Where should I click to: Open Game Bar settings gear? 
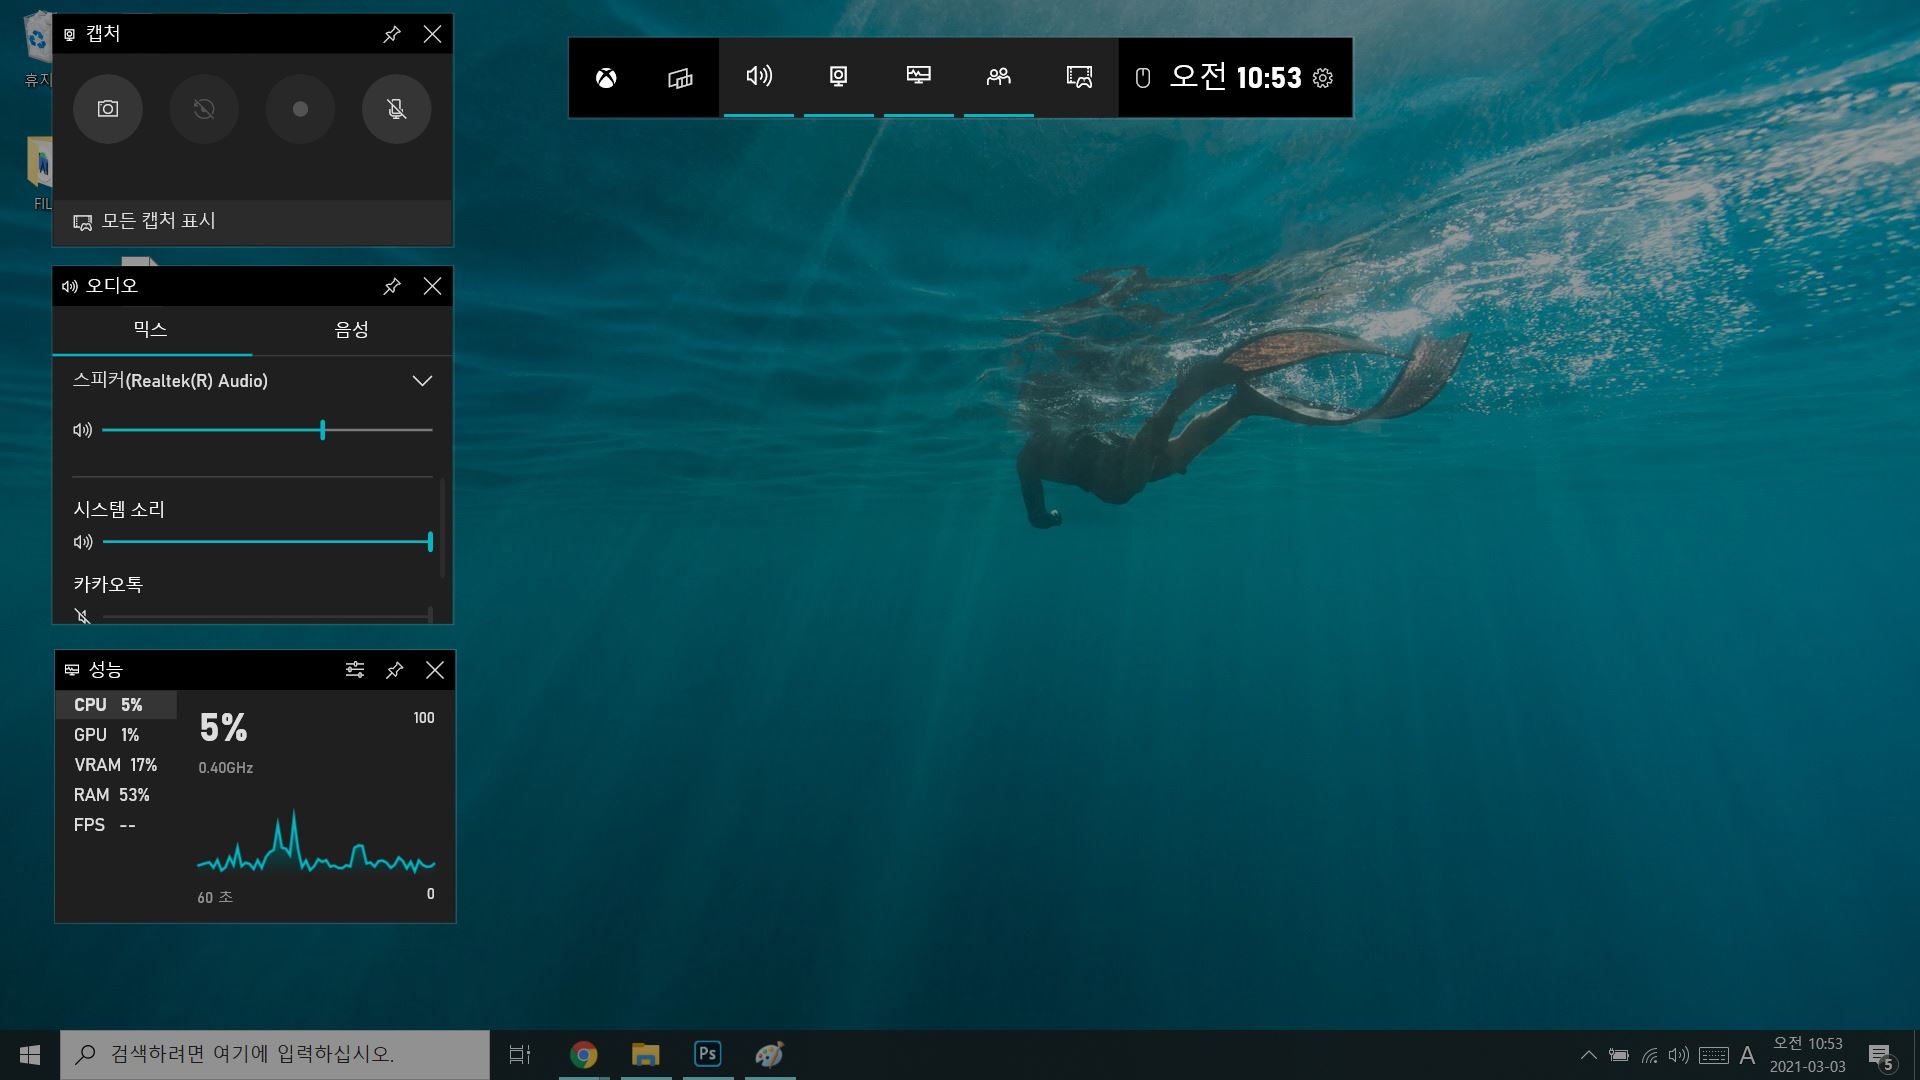1323,78
